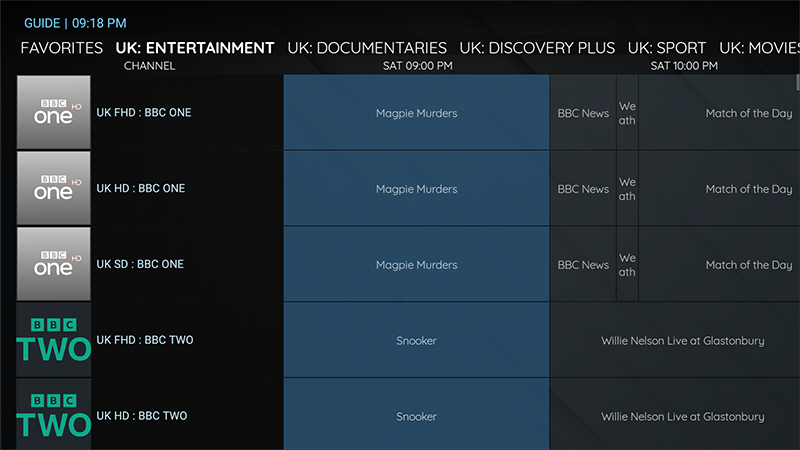Click the Weath program cell on UK FHD : BBC ONE
Image resolution: width=800 pixels, height=450 pixels.
[627, 113]
